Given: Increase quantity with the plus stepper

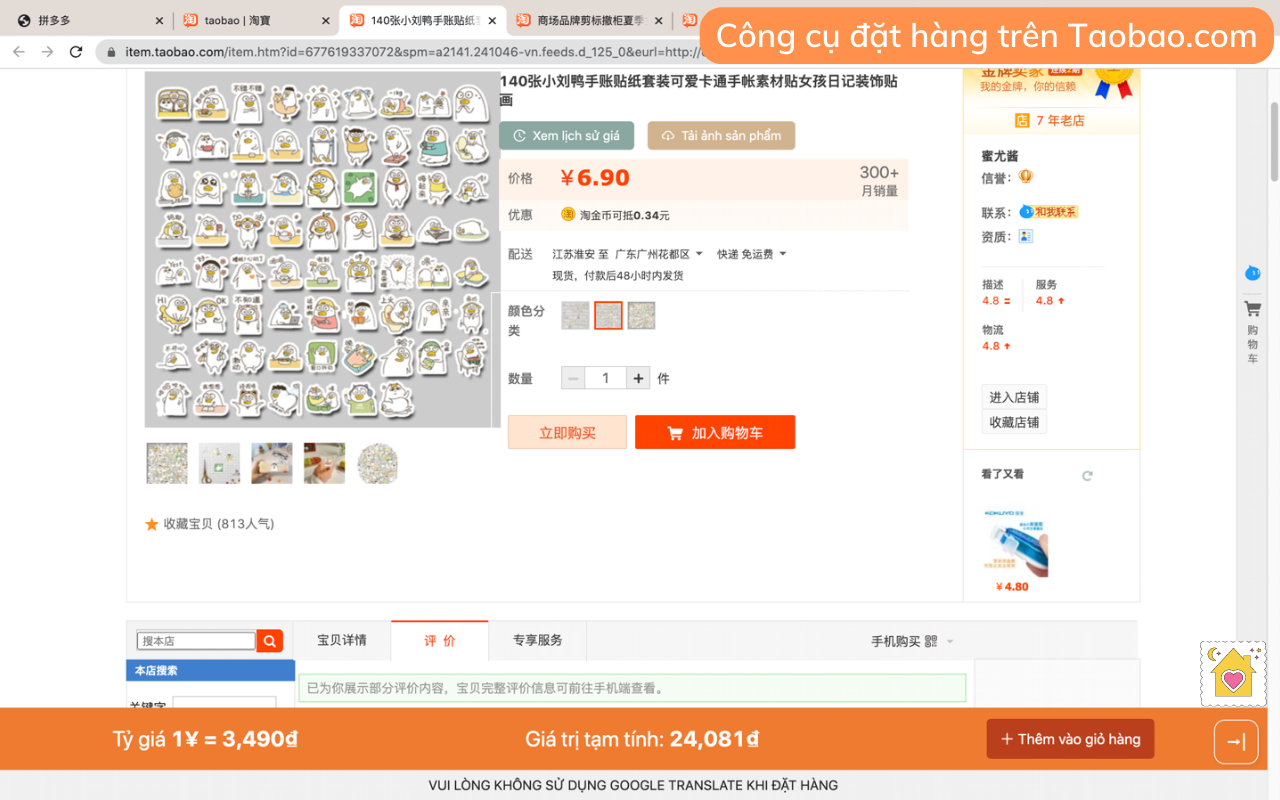Looking at the screenshot, I should [638, 378].
